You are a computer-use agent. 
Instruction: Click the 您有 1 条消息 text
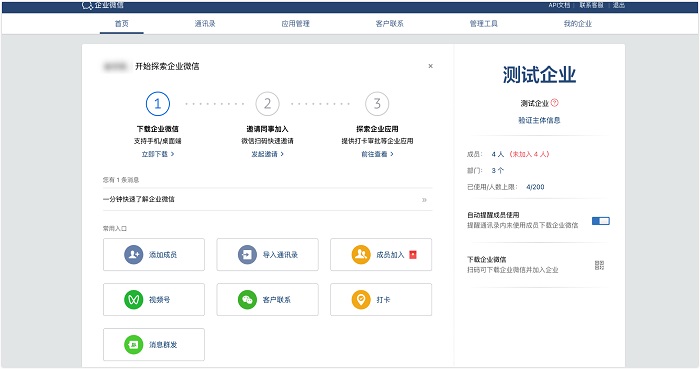(x=121, y=180)
